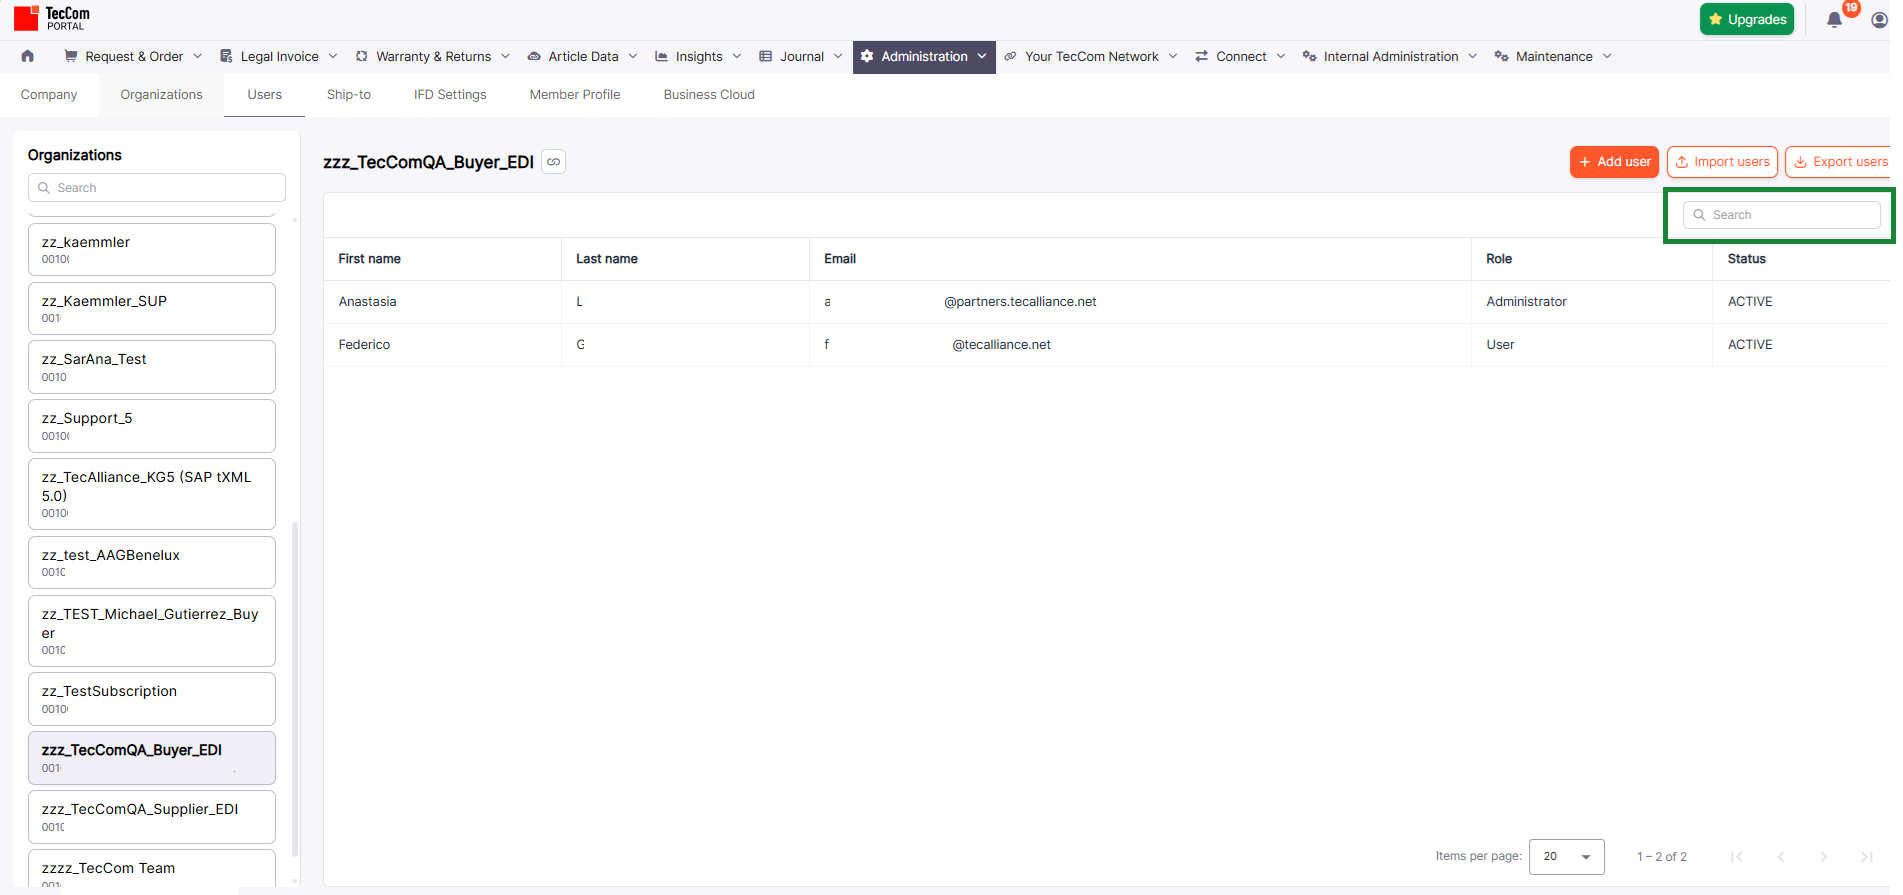Expand the Maintenance menu

(x=1553, y=56)
